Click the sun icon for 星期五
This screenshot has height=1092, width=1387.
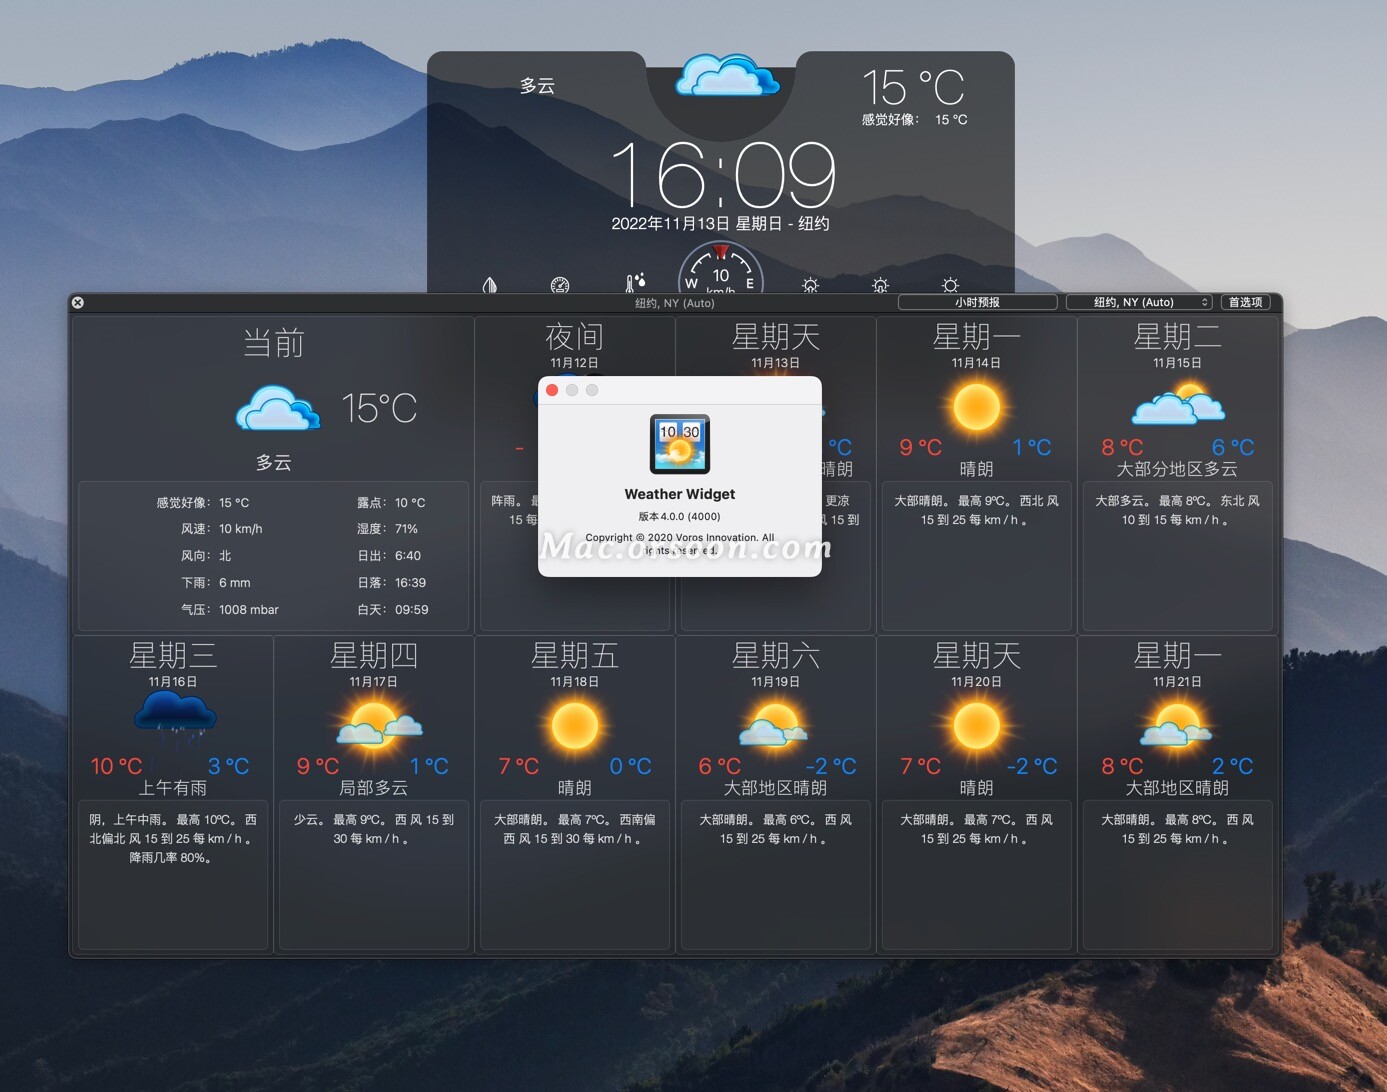click(x=575, y=725)
